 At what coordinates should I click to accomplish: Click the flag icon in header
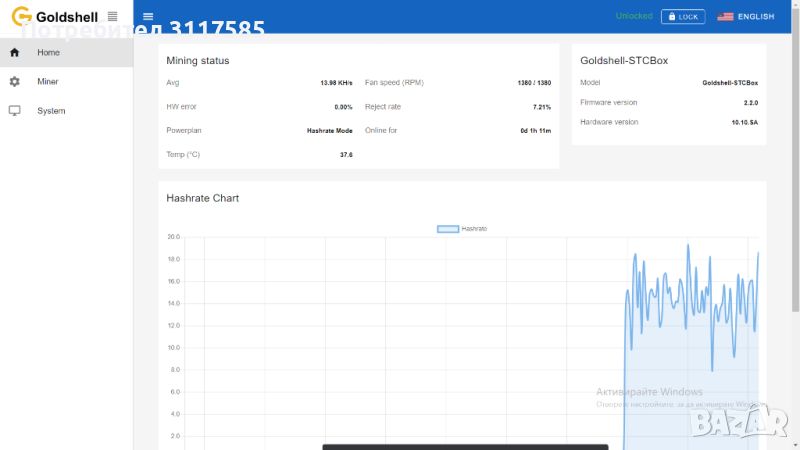click(725, 17)
